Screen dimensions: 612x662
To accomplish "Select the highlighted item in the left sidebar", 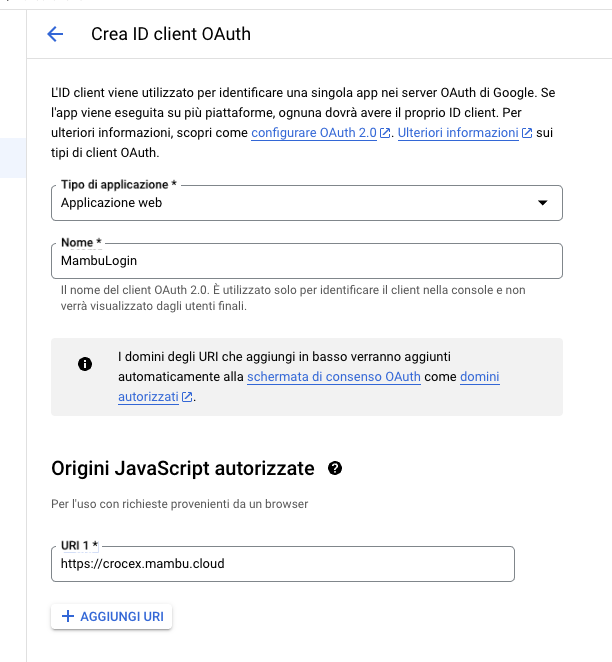I will pos(13,158).
